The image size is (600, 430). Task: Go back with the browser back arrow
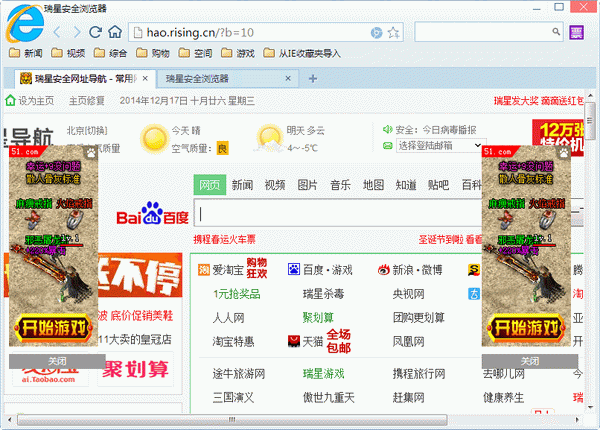click(57, 32)
